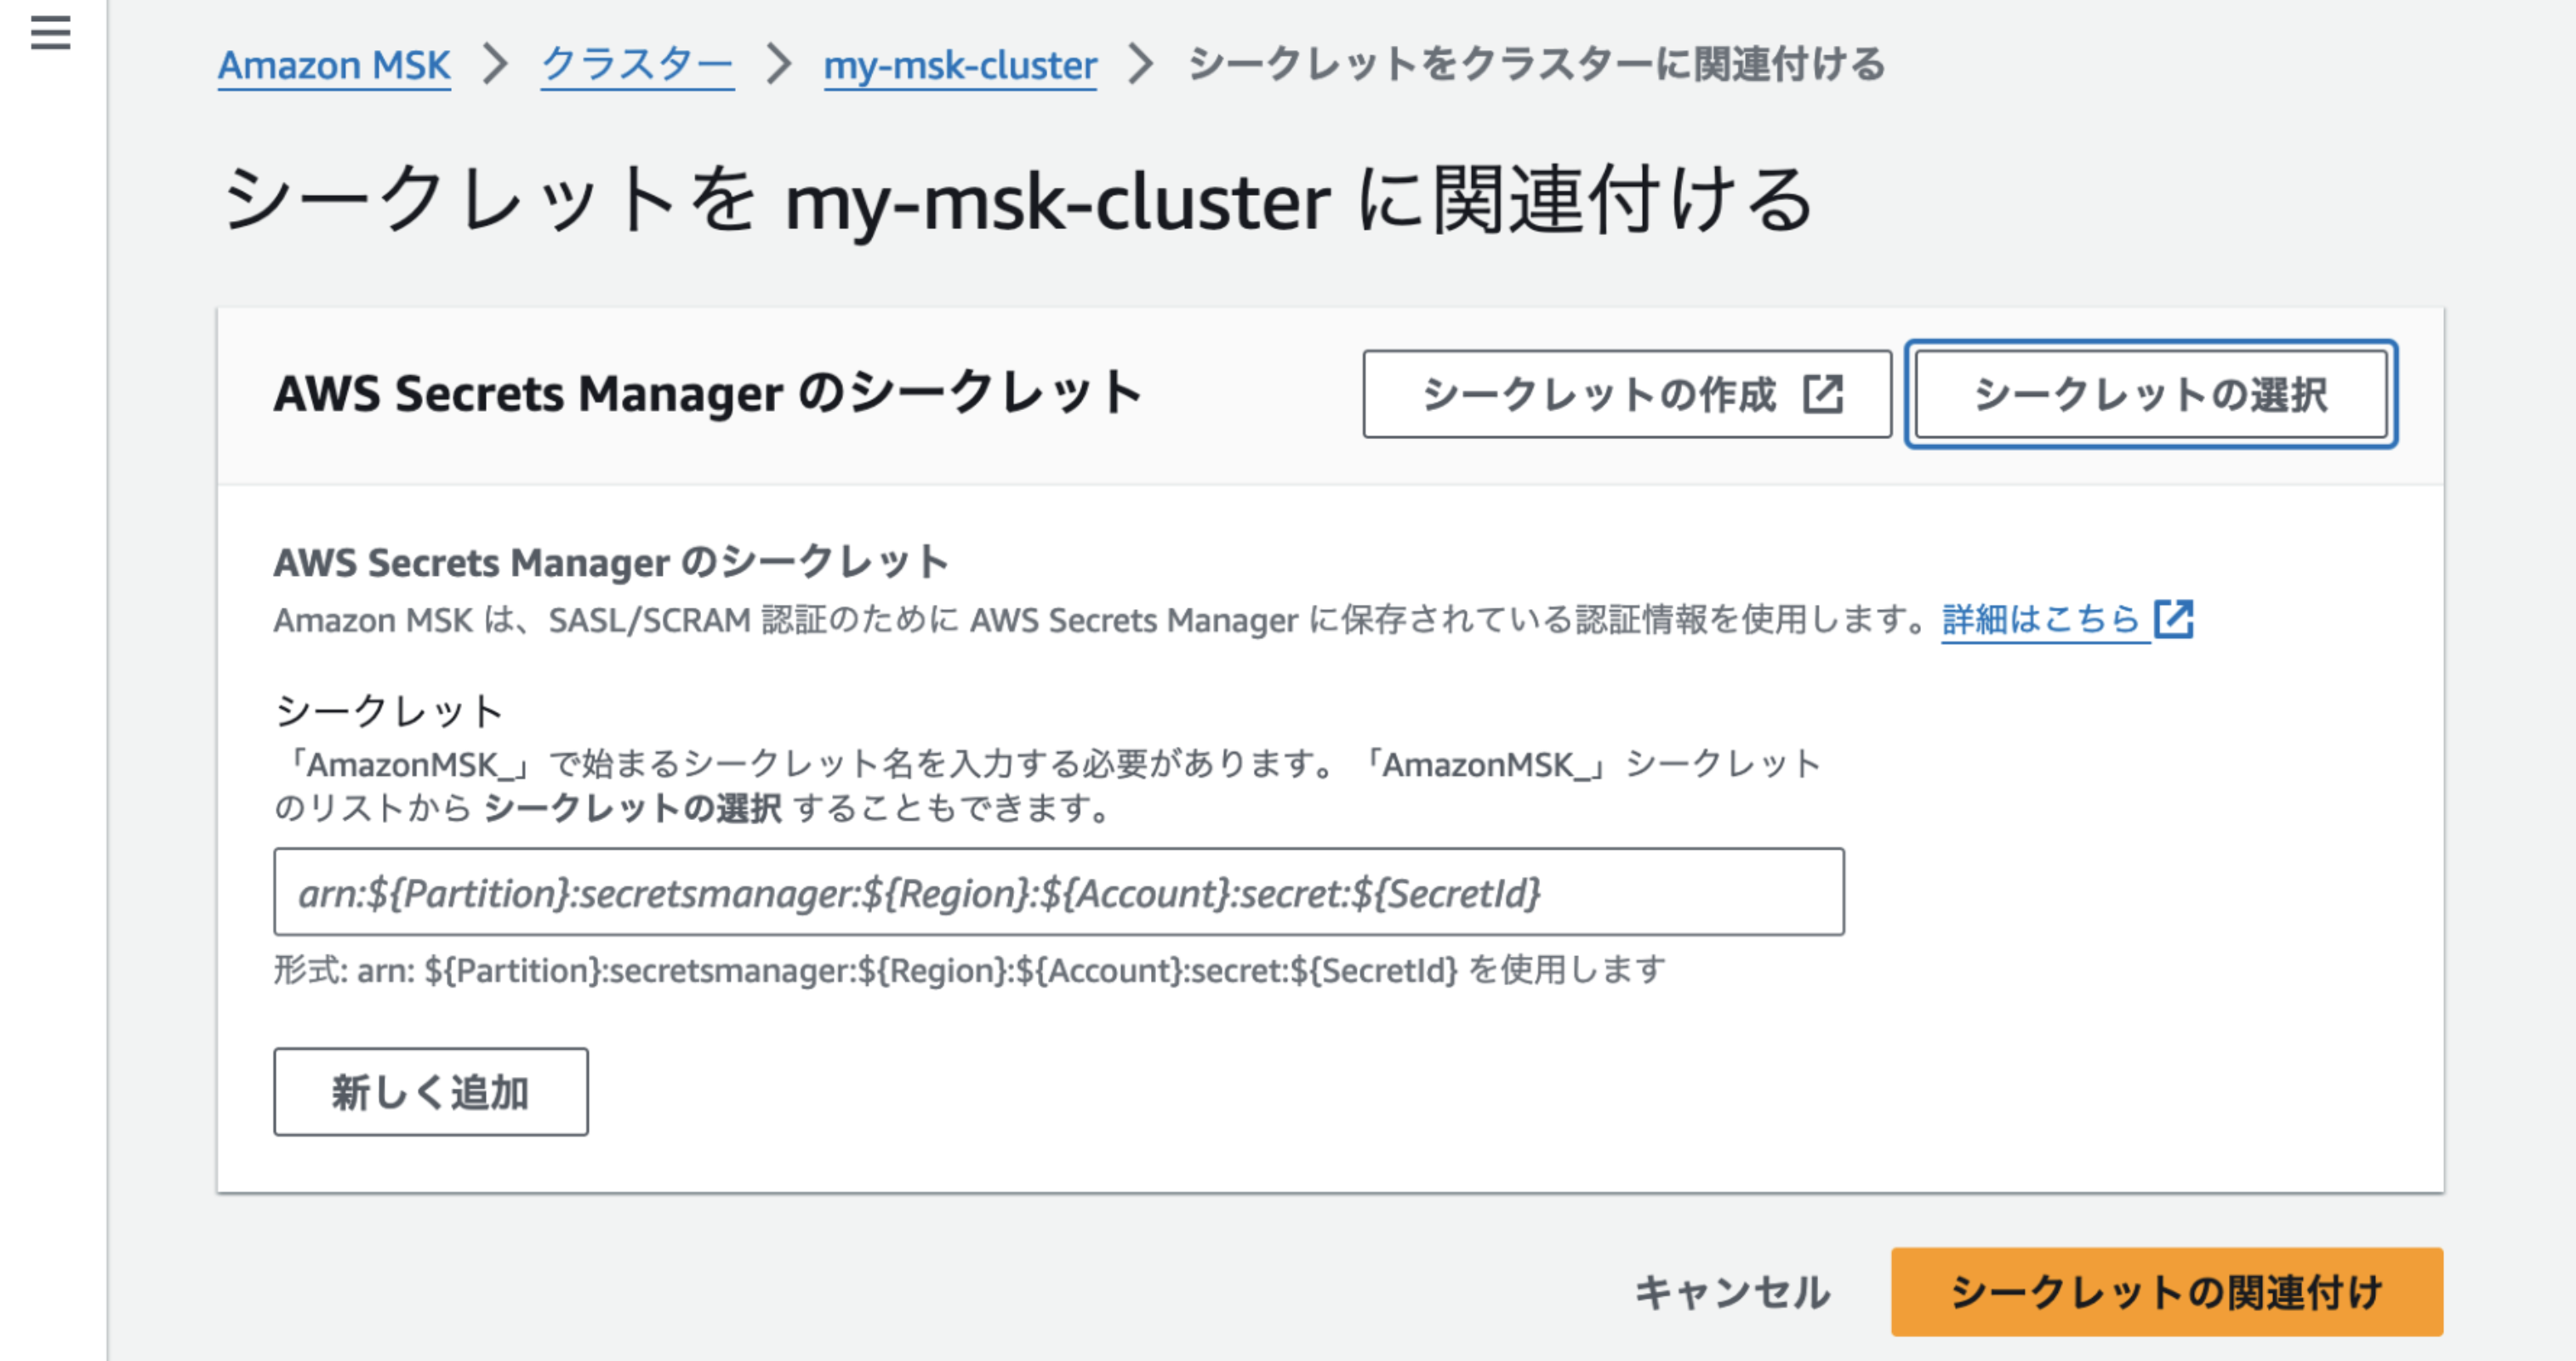Click the page title my-msk-cluster に関連付ける
The height and width of the screenshot is (1361, 2576).
1016,200
